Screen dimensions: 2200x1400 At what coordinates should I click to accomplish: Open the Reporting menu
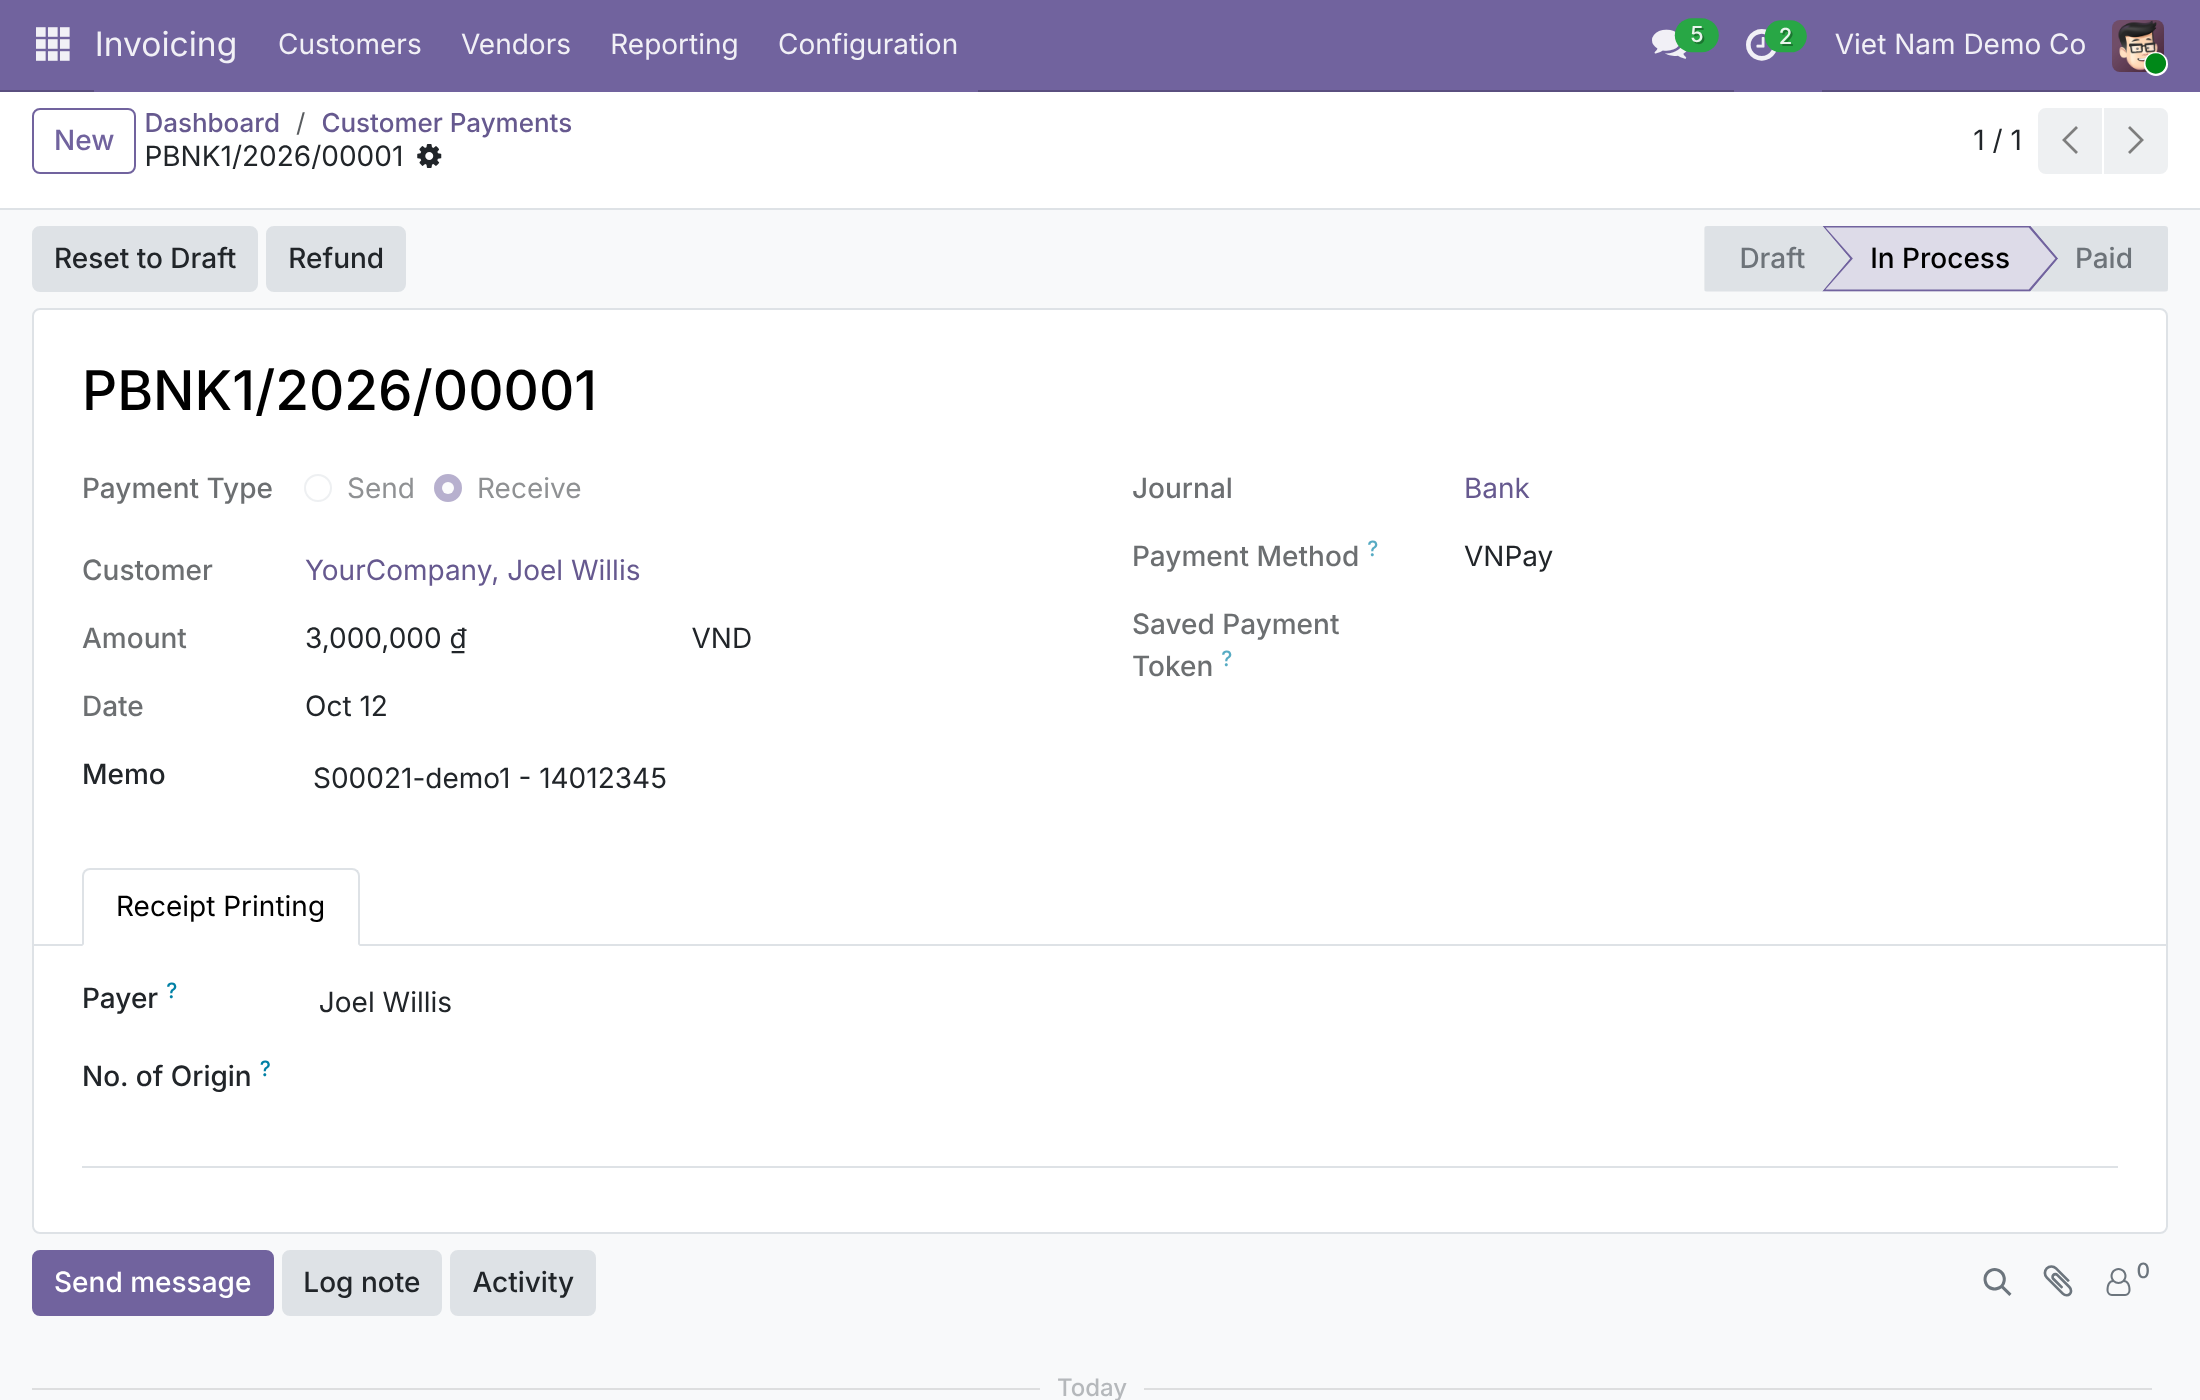(674, 44)
